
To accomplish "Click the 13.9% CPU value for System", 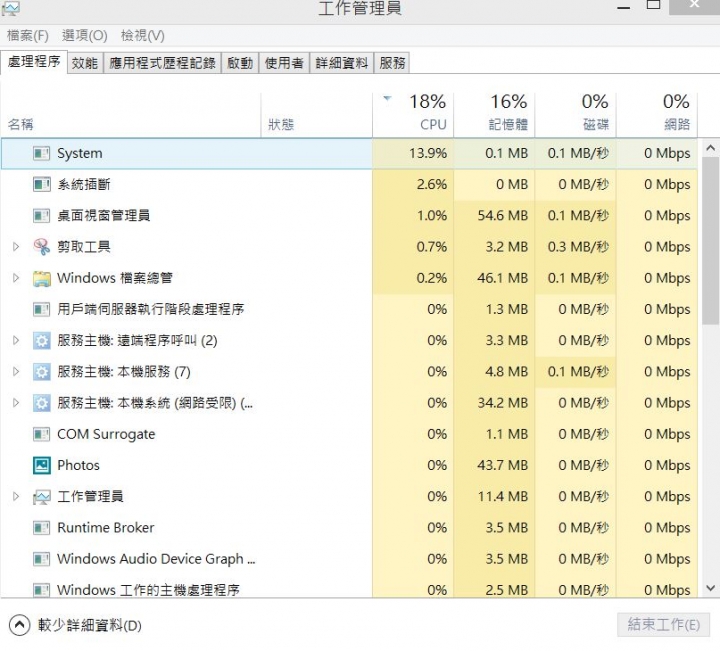I will pos(428,153).
